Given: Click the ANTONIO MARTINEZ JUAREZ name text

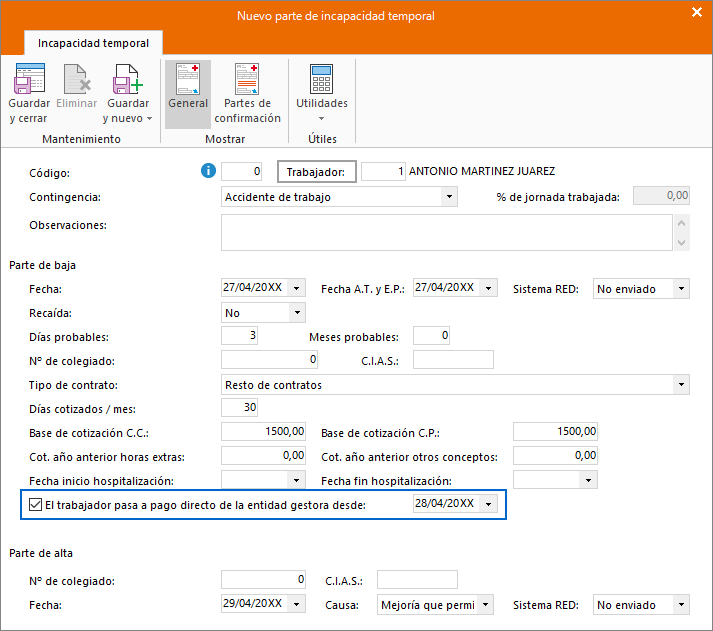Looking at the screenshot, I should click(482, 171).
